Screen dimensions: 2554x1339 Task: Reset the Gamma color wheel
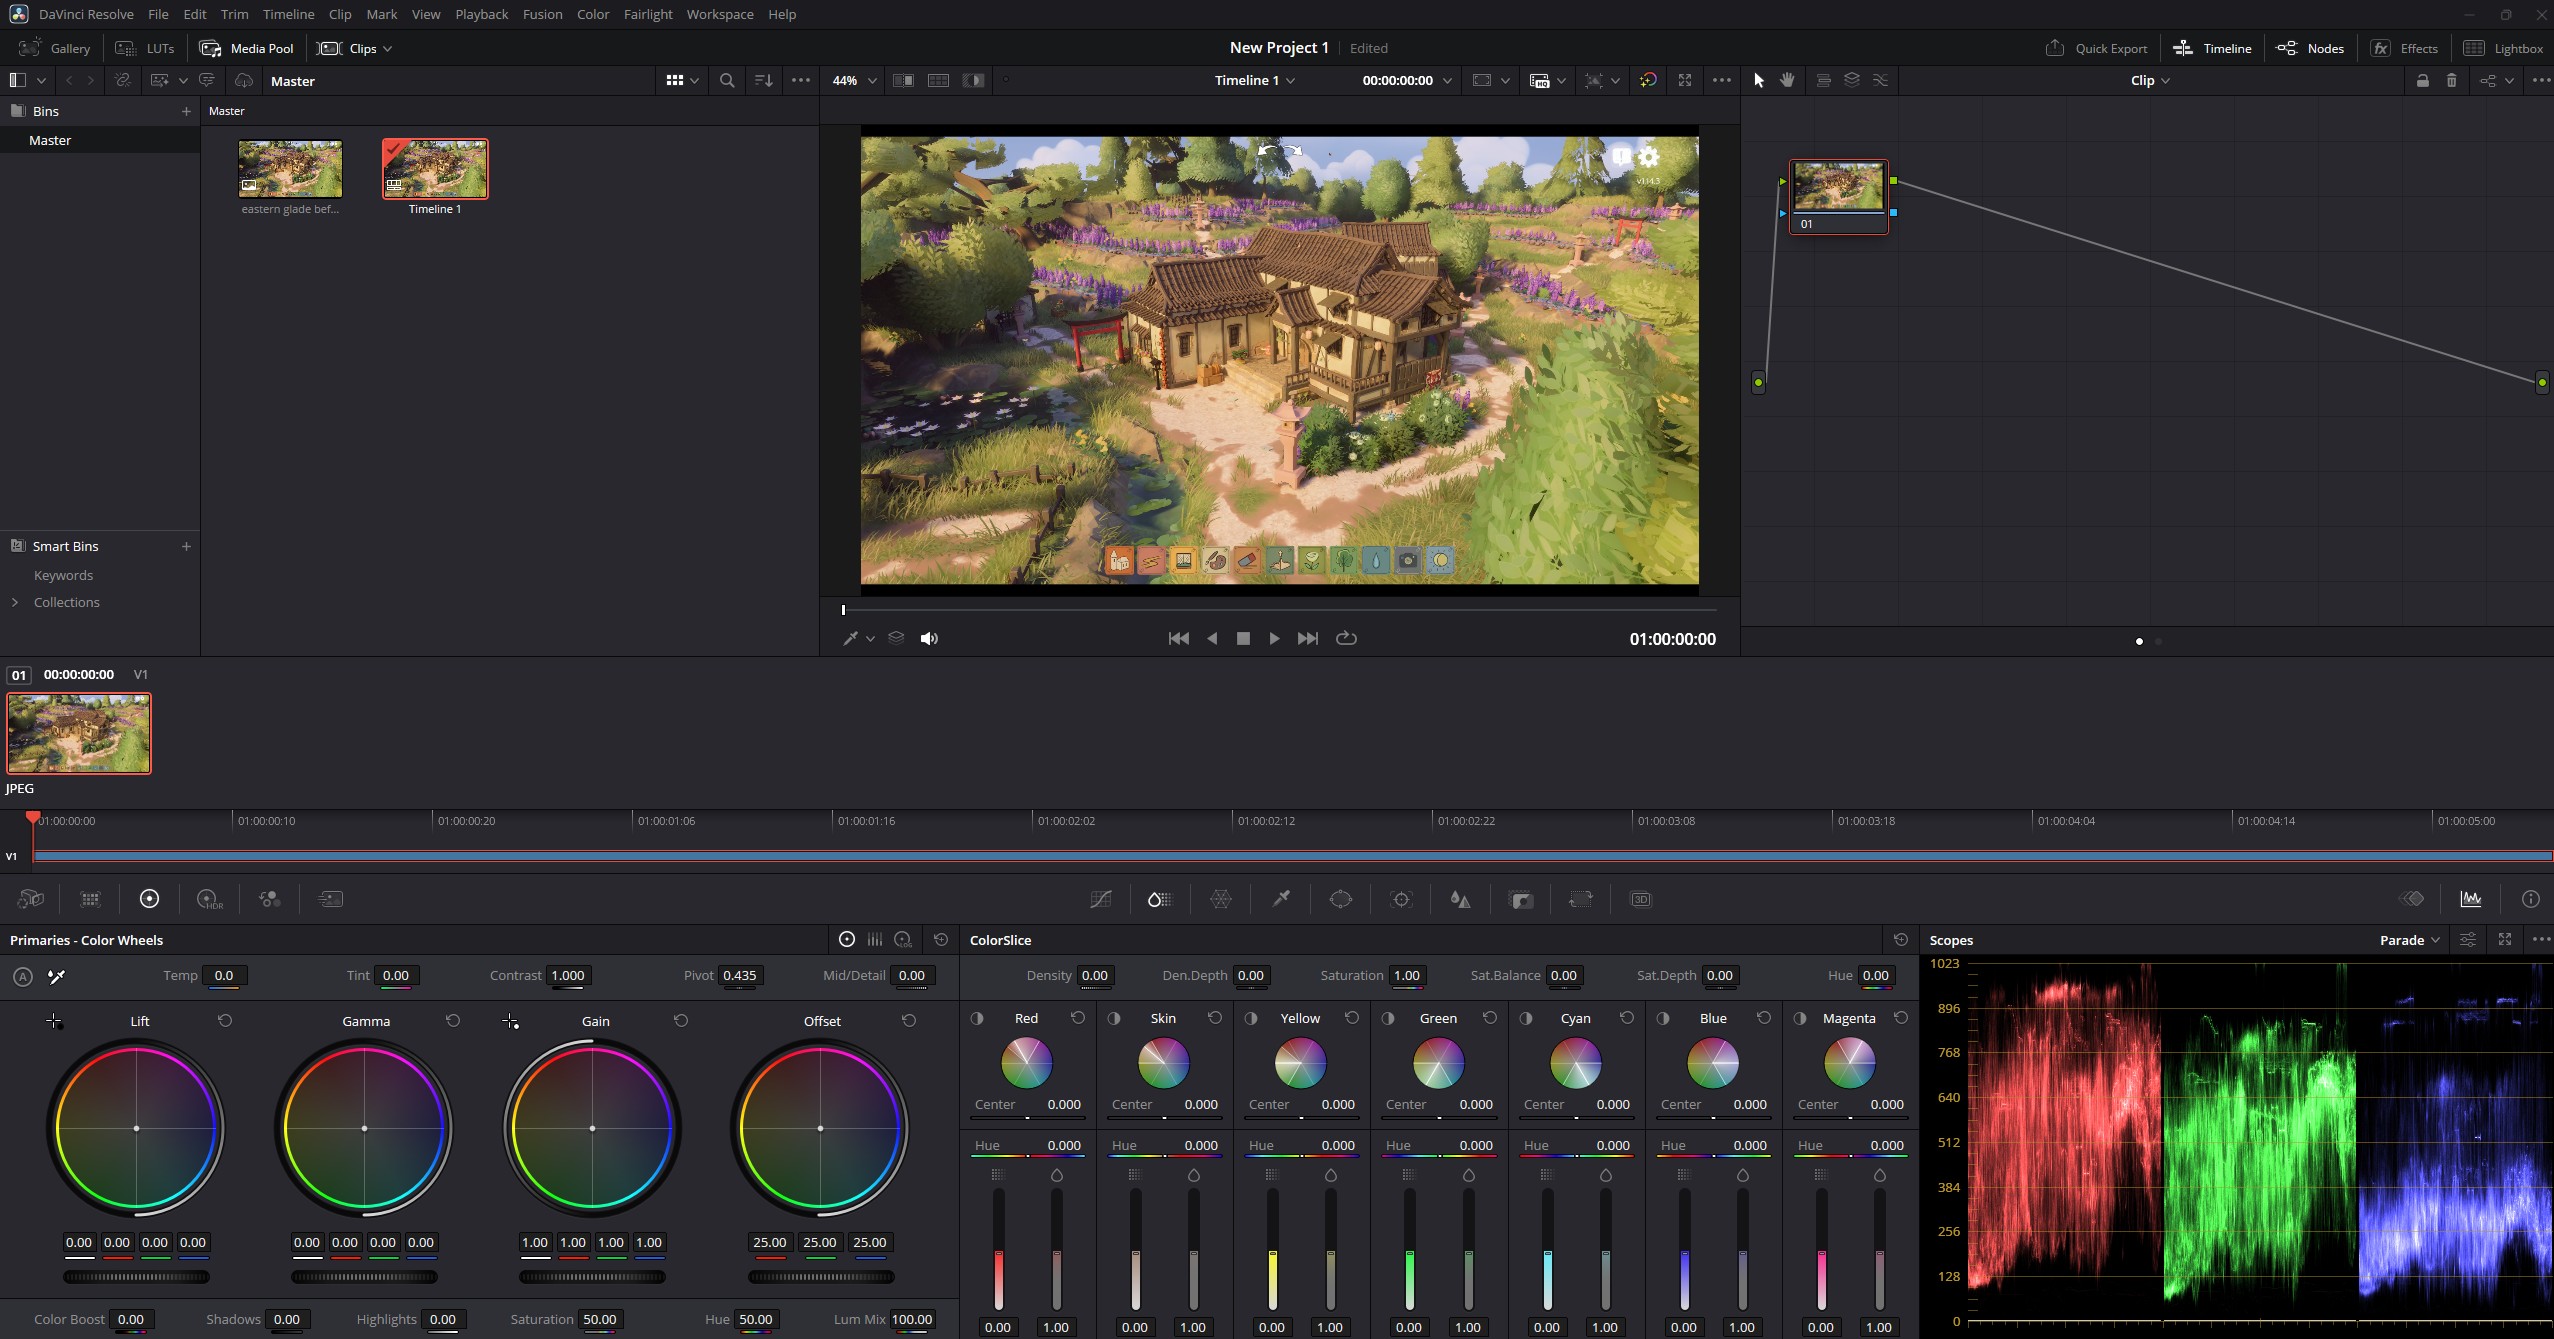[453, 1020]
